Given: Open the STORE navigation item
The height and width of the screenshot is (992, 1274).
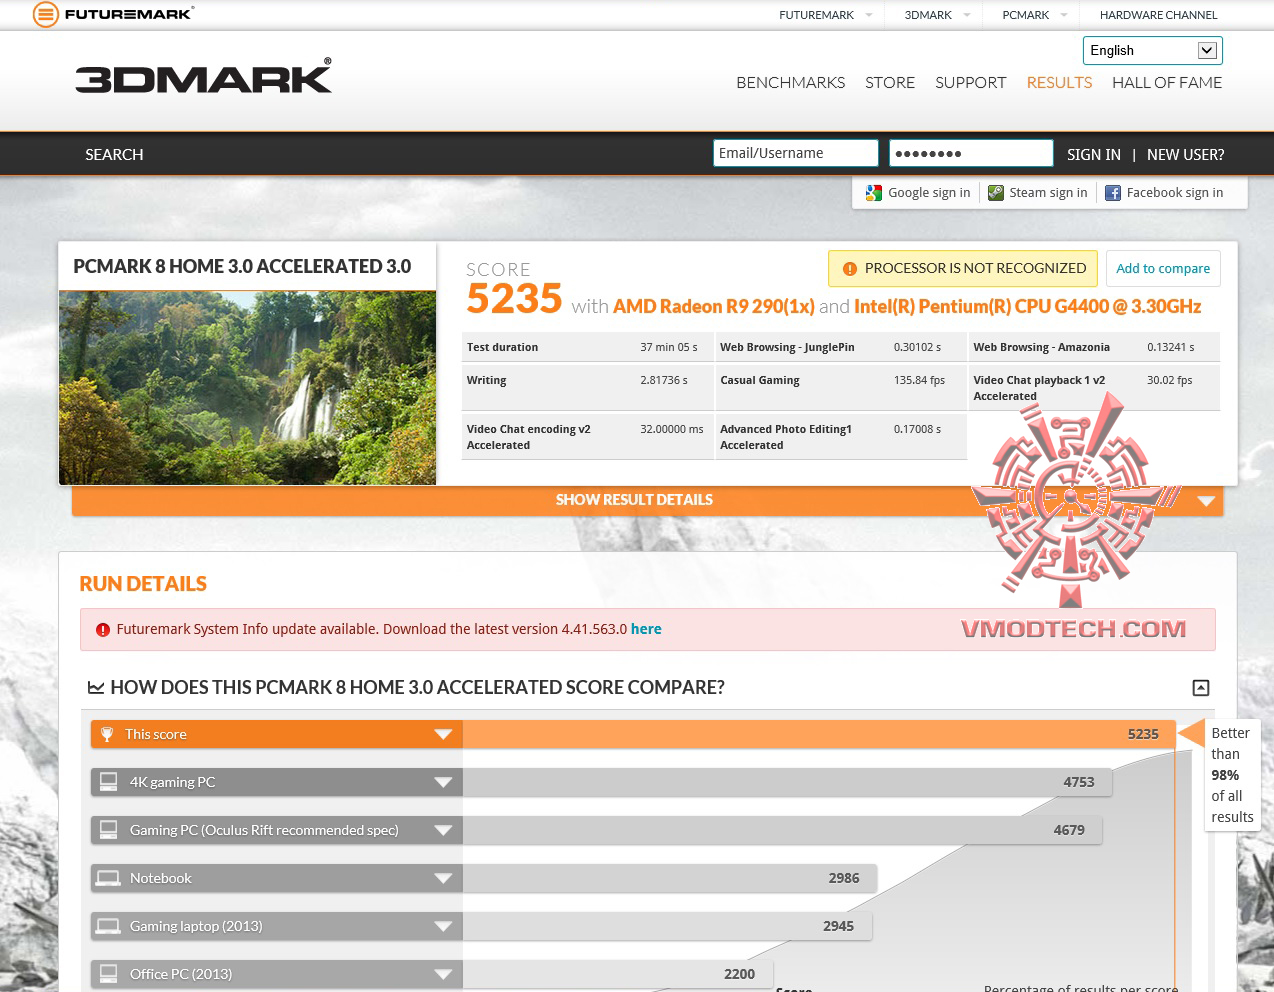Looking at the screenshot, I should tap(890, 83).
